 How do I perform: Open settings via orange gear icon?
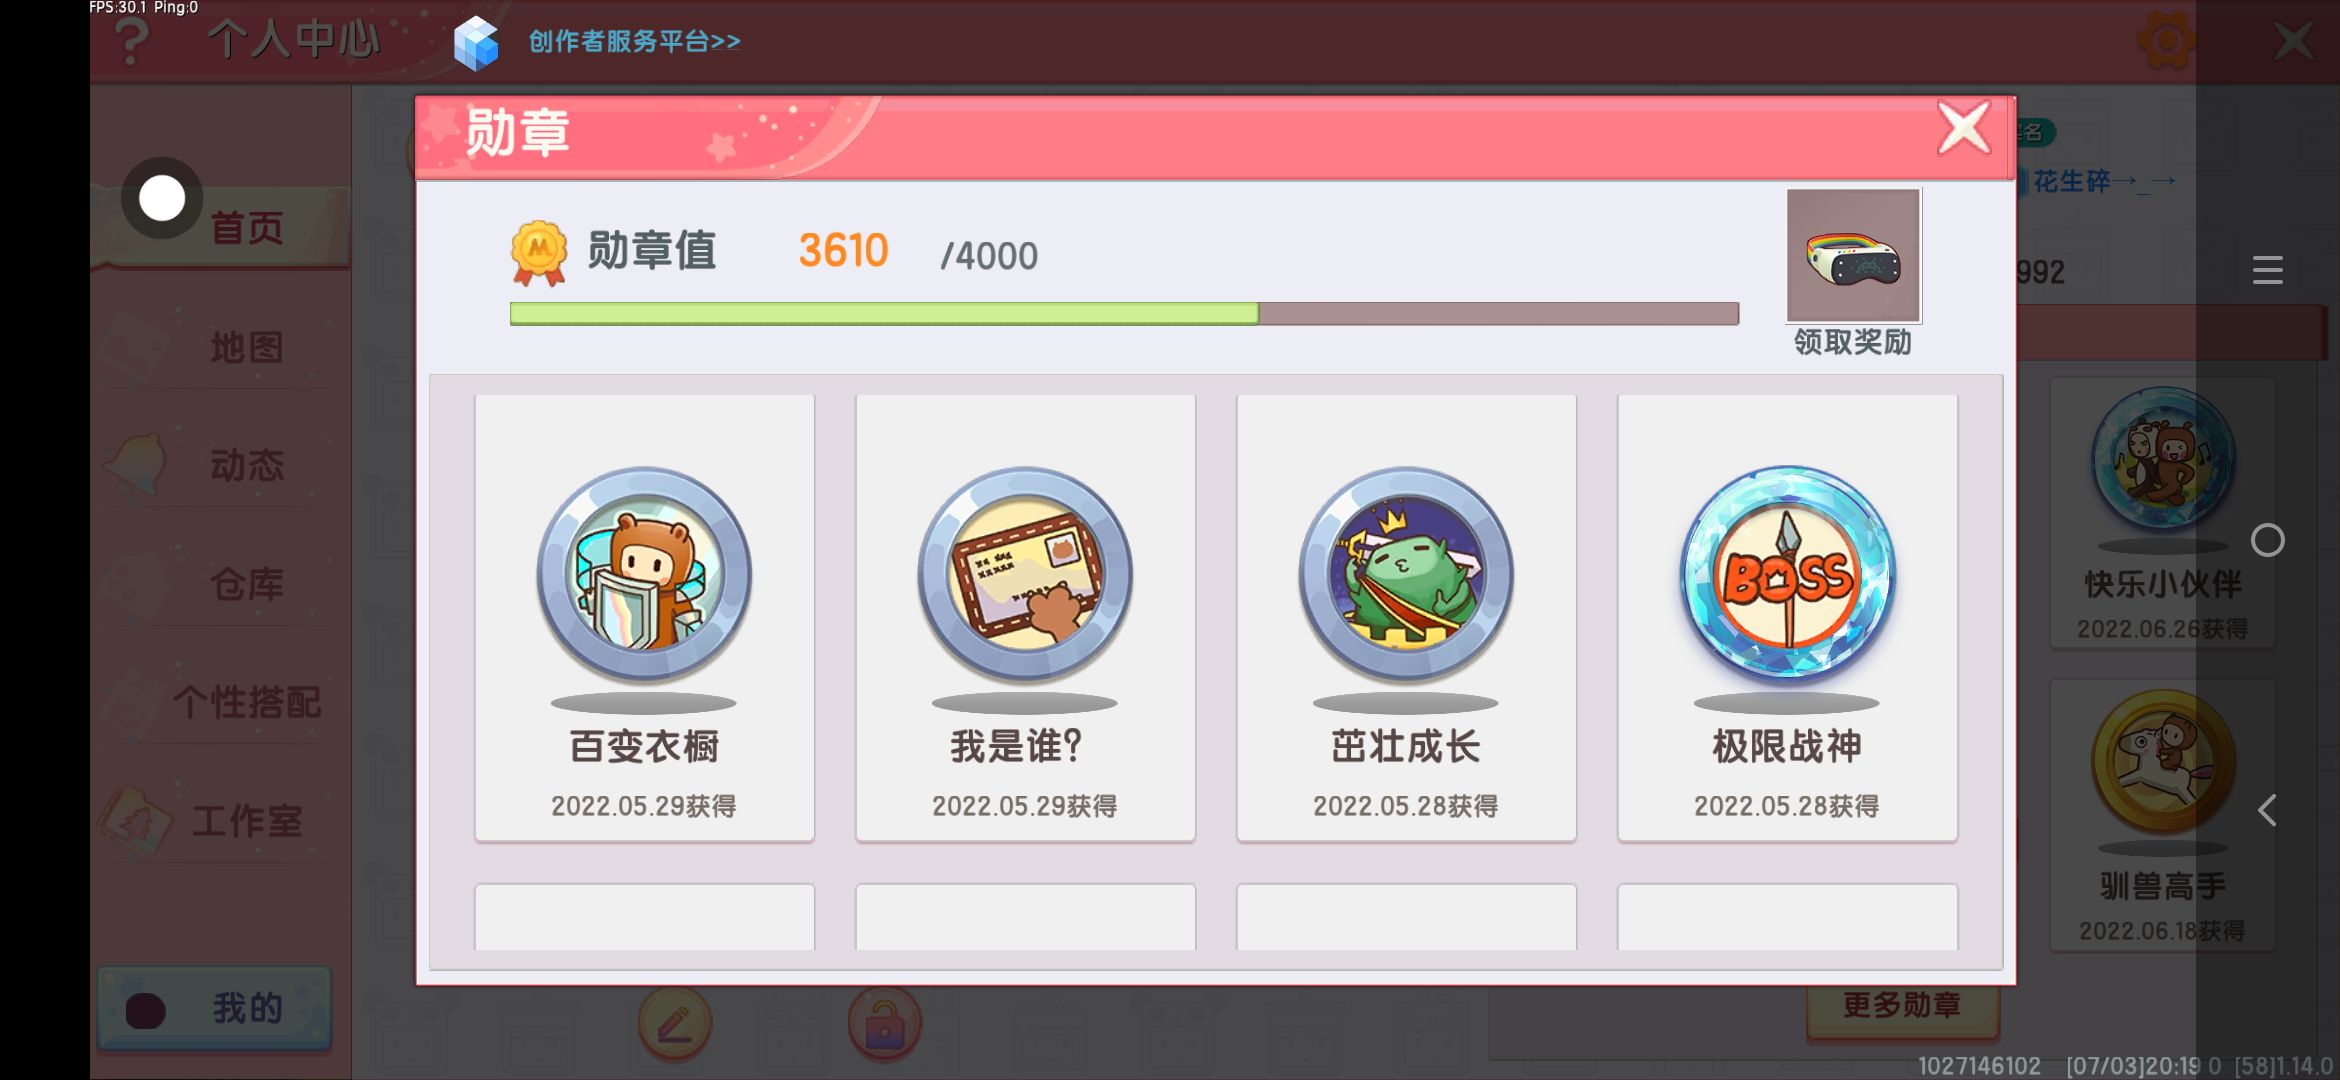(2166, 41)
